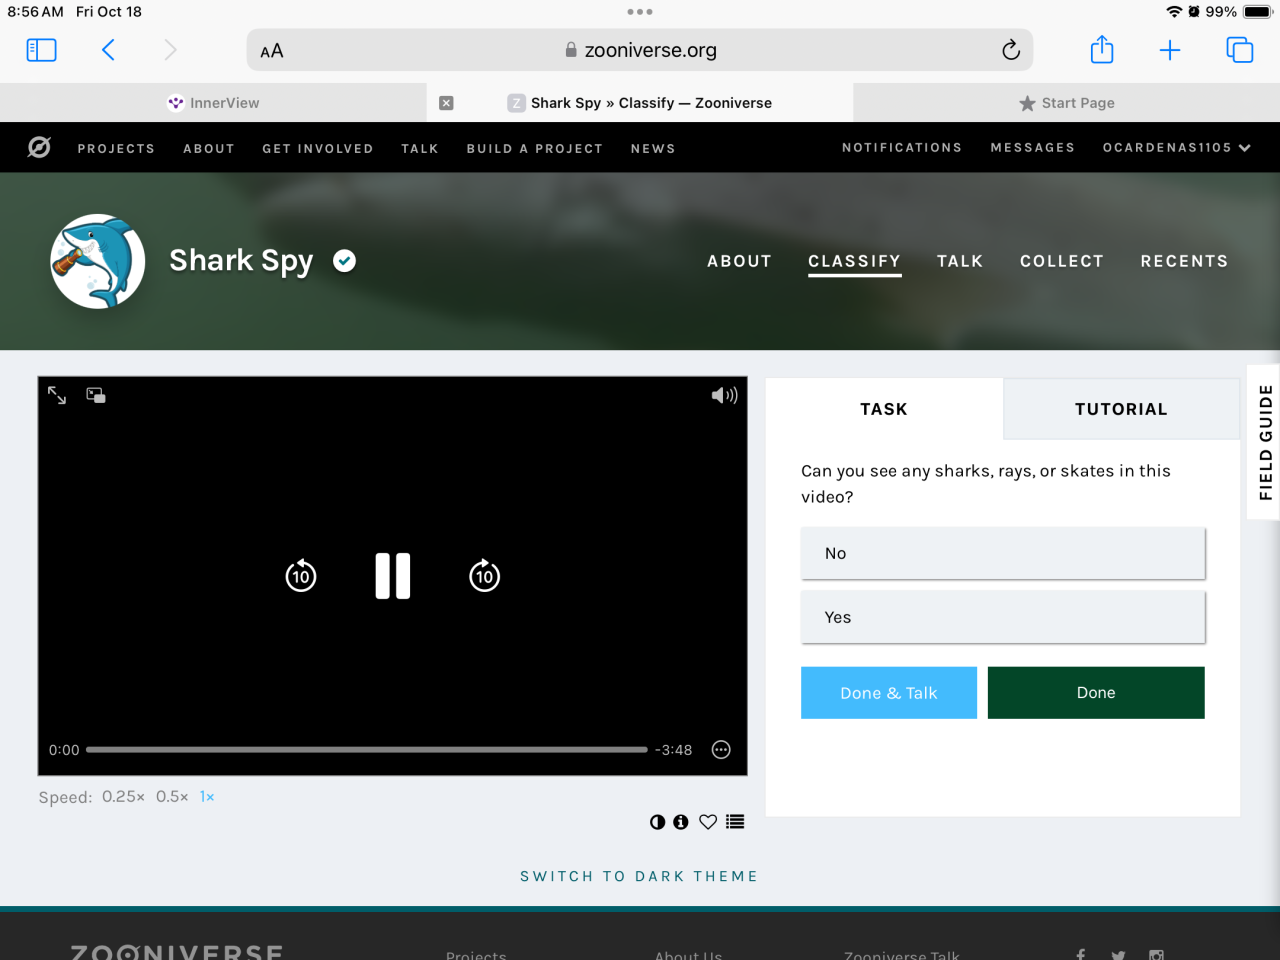Open the AA reader view menu
Viewport: 1280px width, 960px height.
[272, 51]
